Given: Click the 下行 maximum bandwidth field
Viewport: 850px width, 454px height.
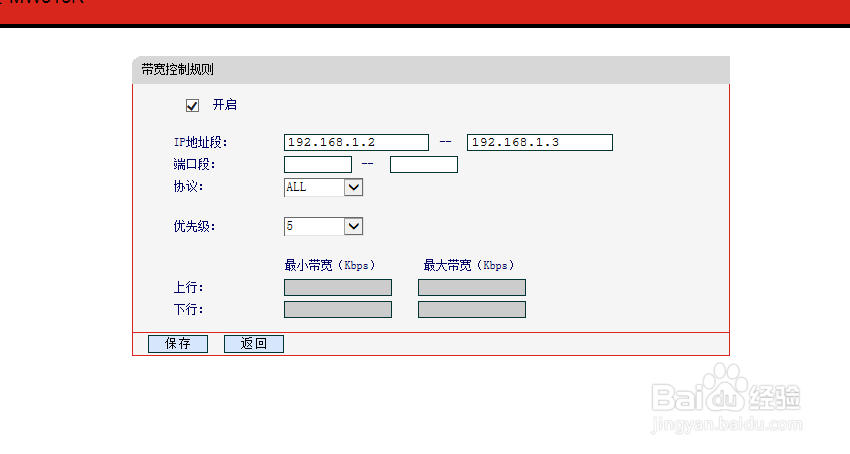Looking at the screenshot, I should coord(472,310).
